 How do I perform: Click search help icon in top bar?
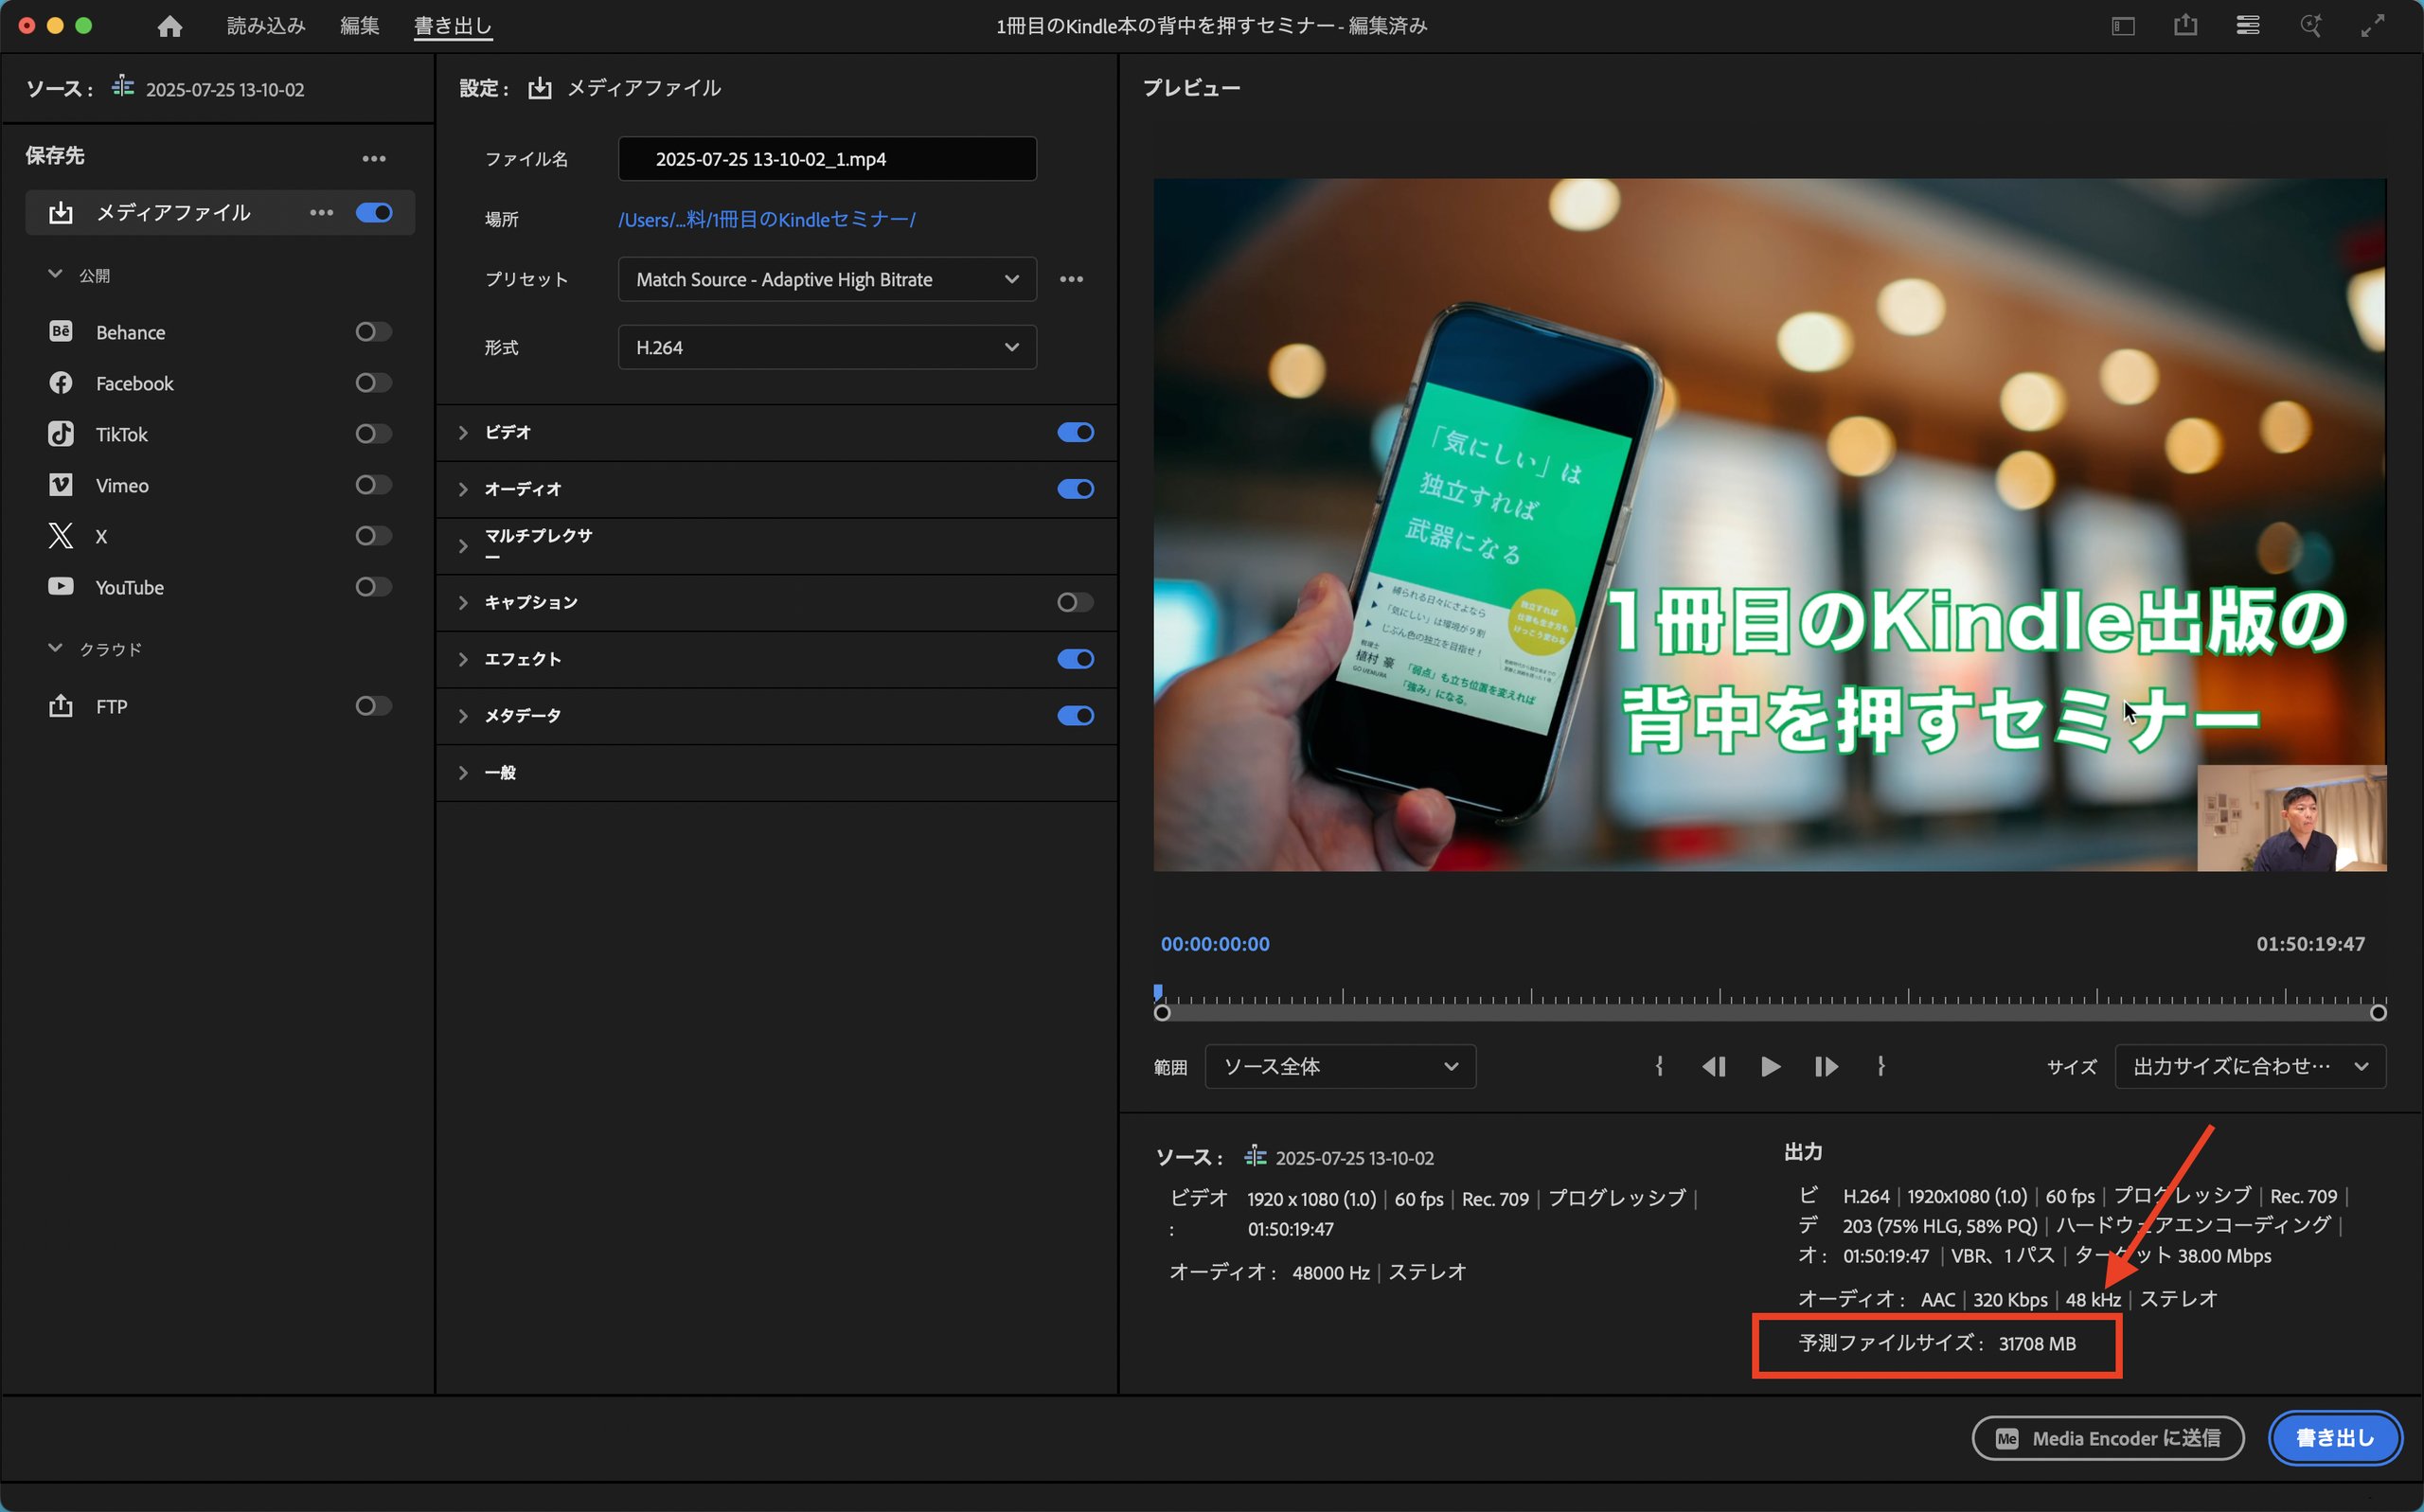coord(2310,25)
